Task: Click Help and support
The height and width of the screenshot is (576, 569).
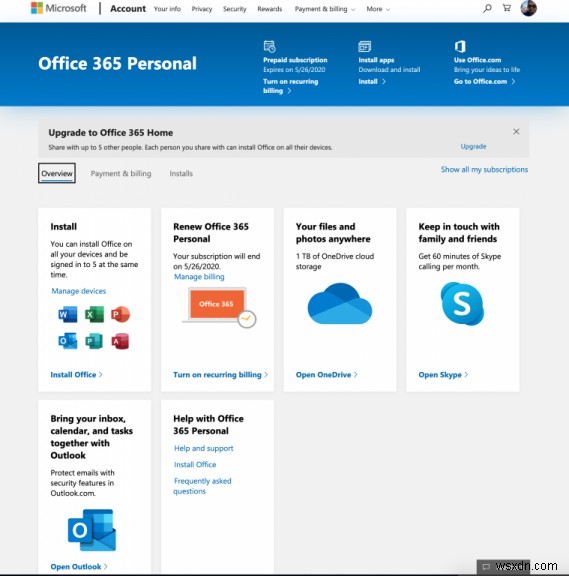Action: [x=204, y=448]
